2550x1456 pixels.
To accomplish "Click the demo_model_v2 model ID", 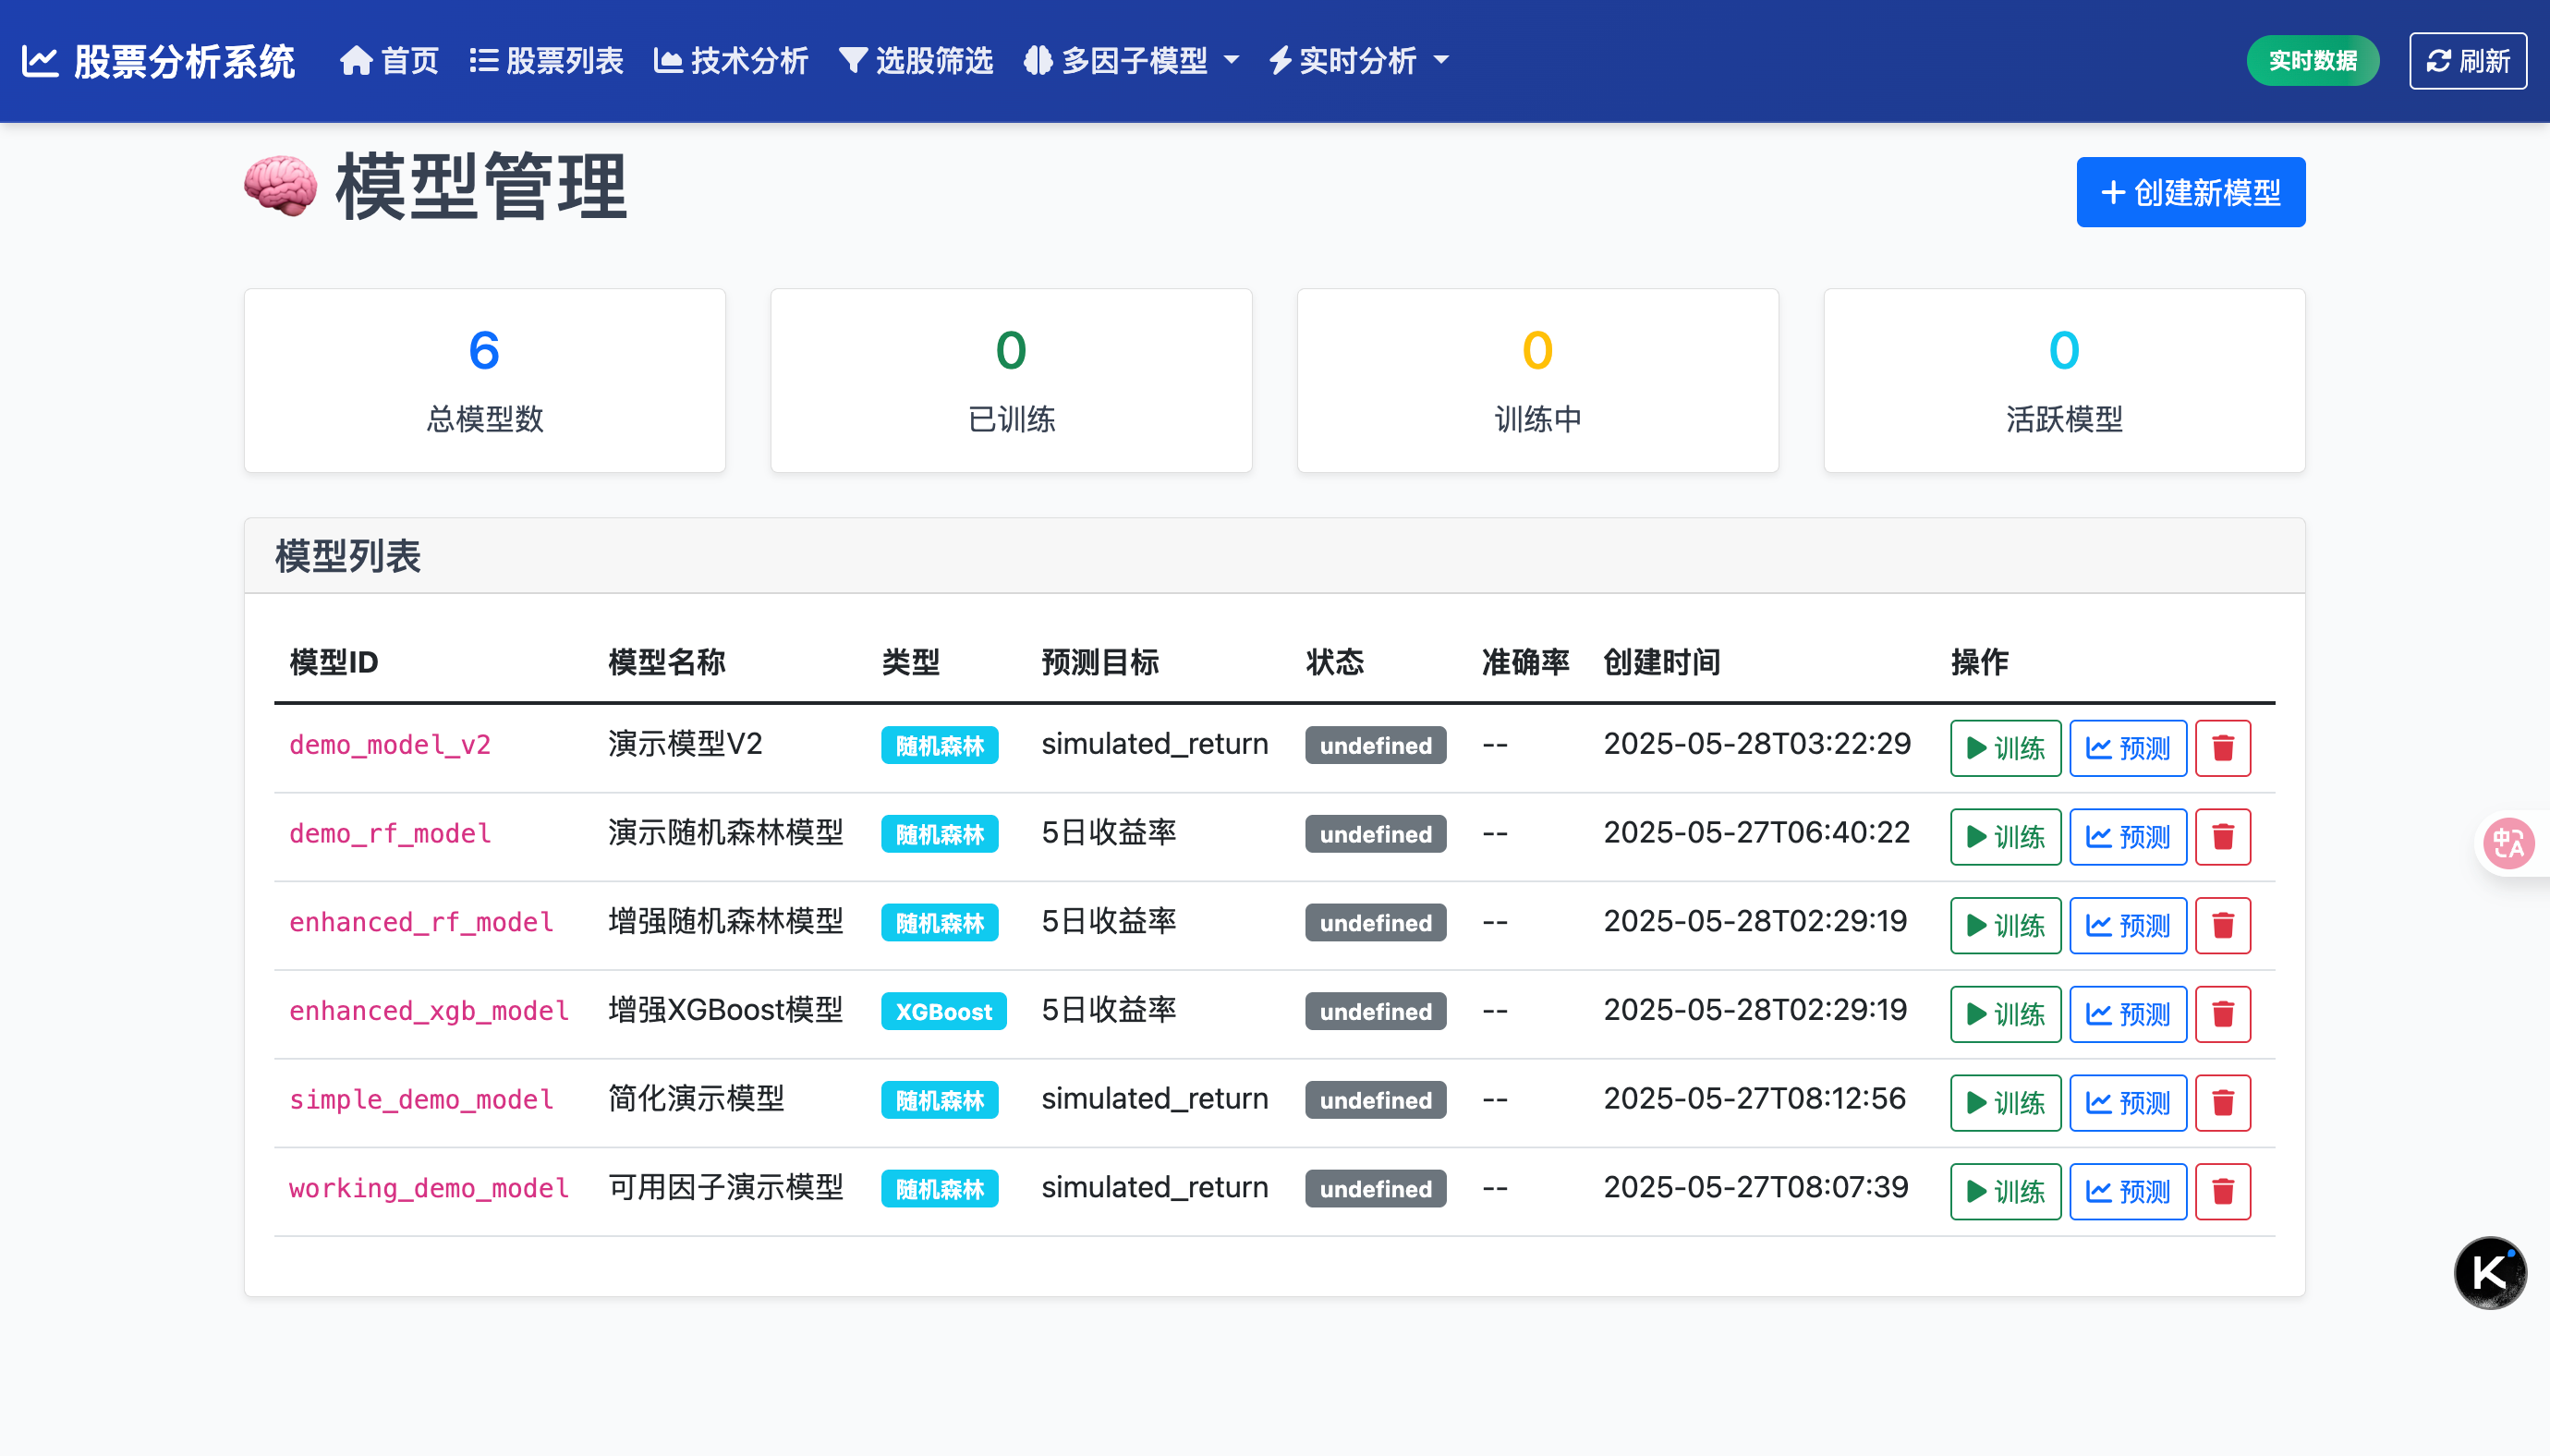I will tap(390, 745).
